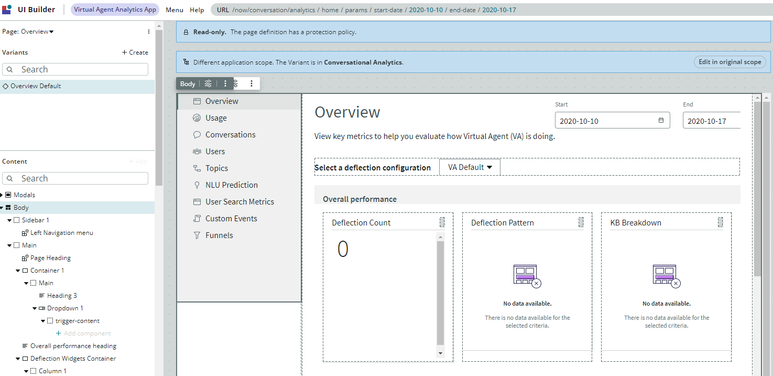Open the Deflection Count widget options icon
Image resolution: width=773 pixels, height=376 pixels.
point(442,222)
